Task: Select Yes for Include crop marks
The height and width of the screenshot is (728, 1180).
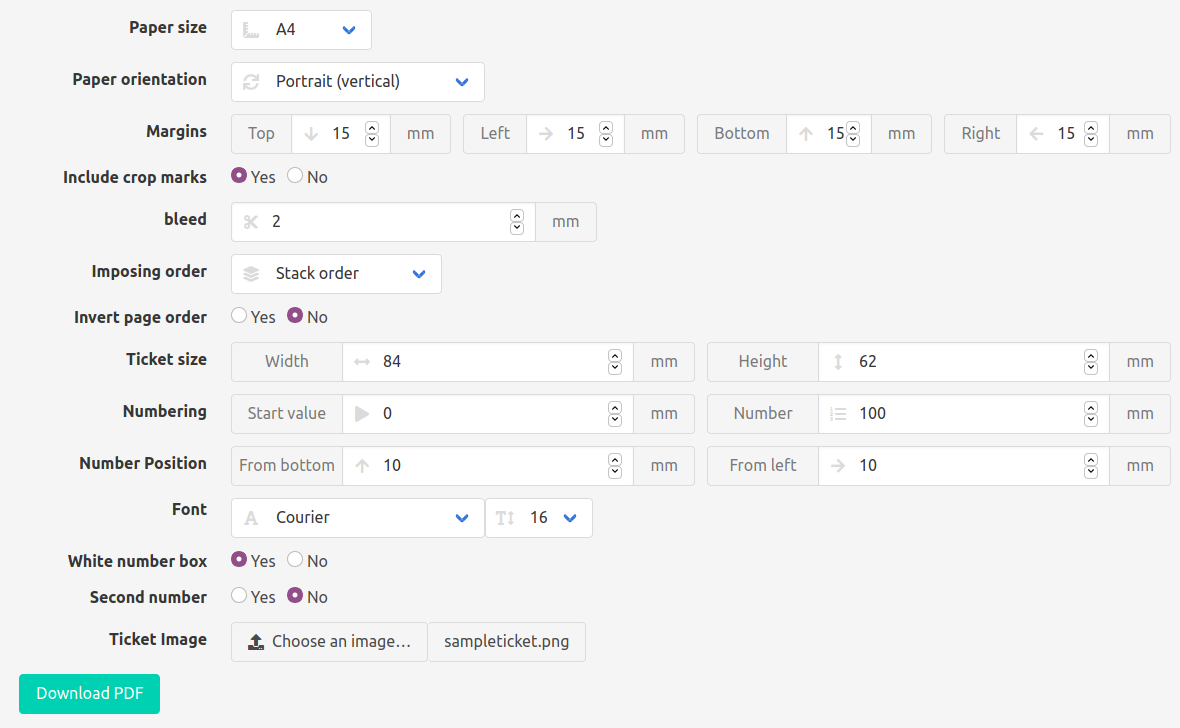Action: (x=239, y=175)
